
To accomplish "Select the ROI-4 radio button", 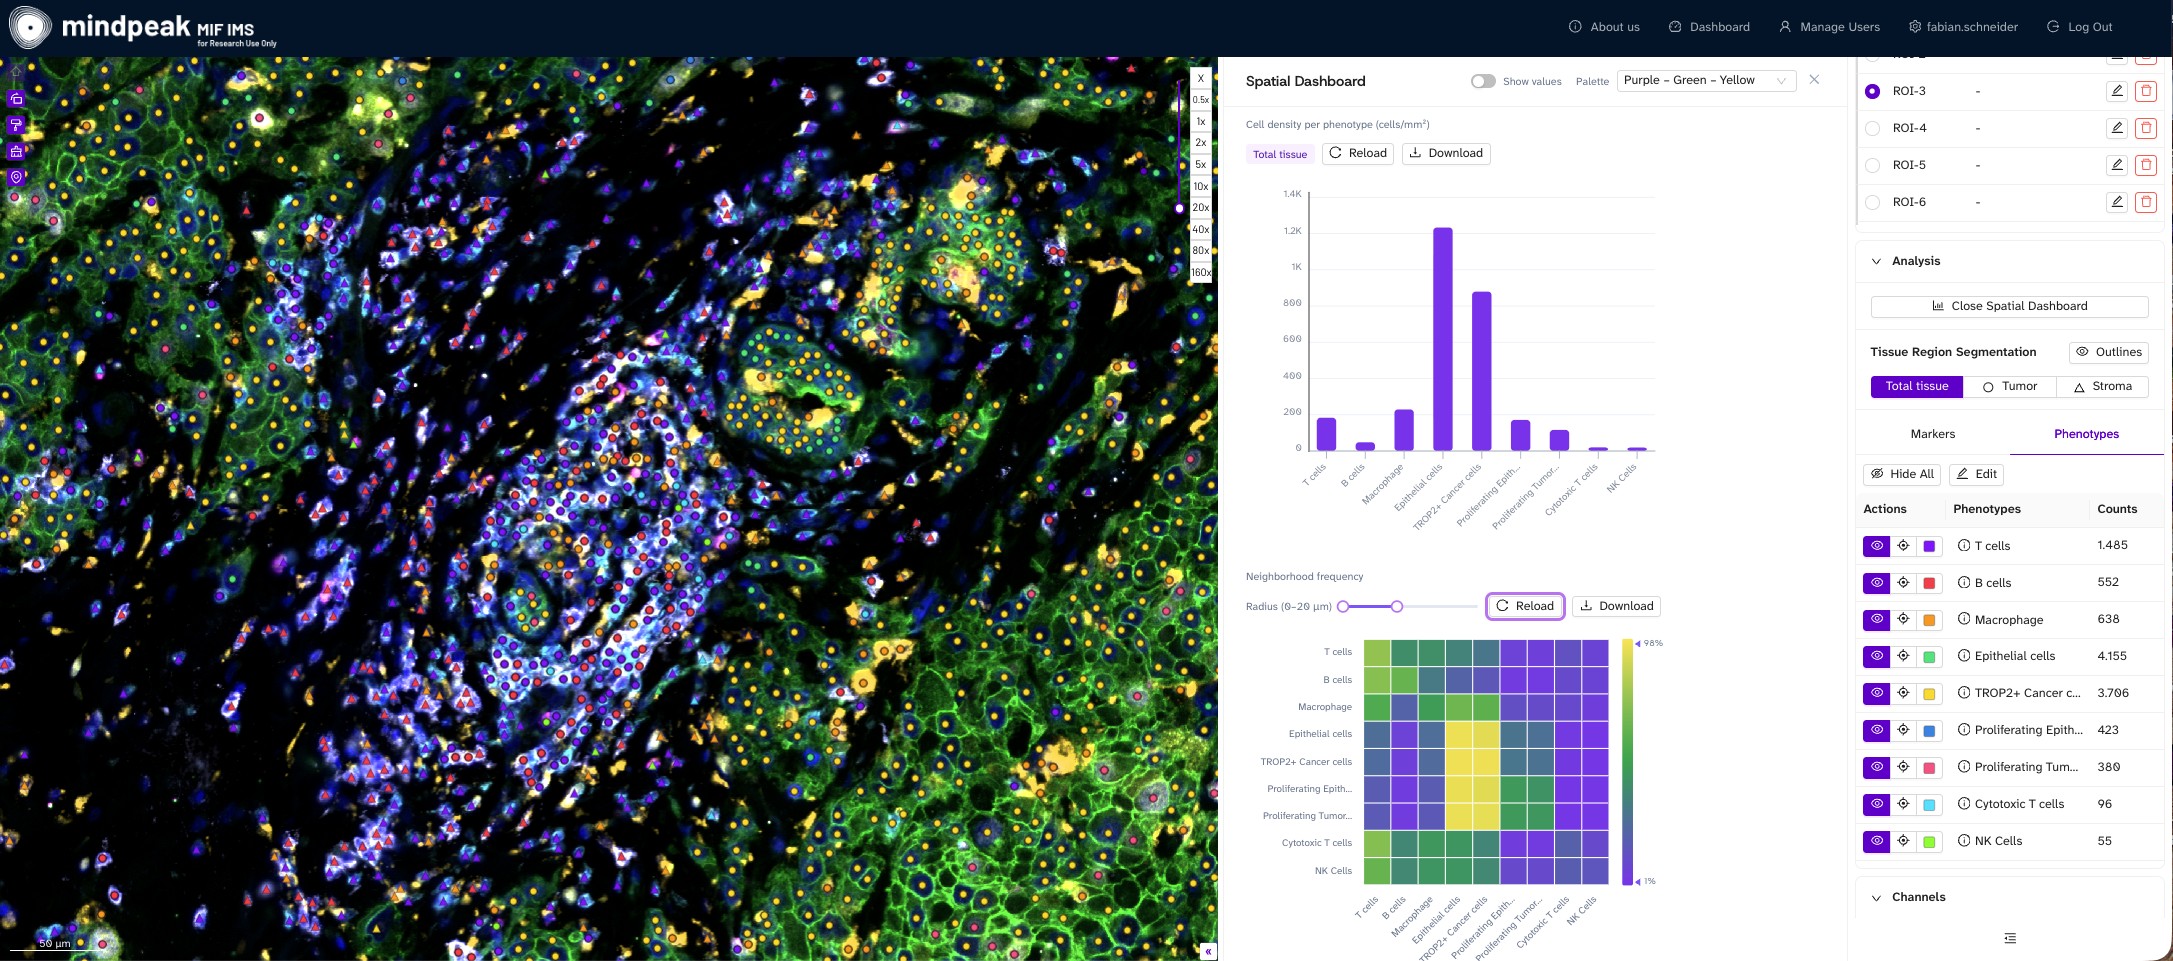I will pyautogui.click(x=1872, y=128).
